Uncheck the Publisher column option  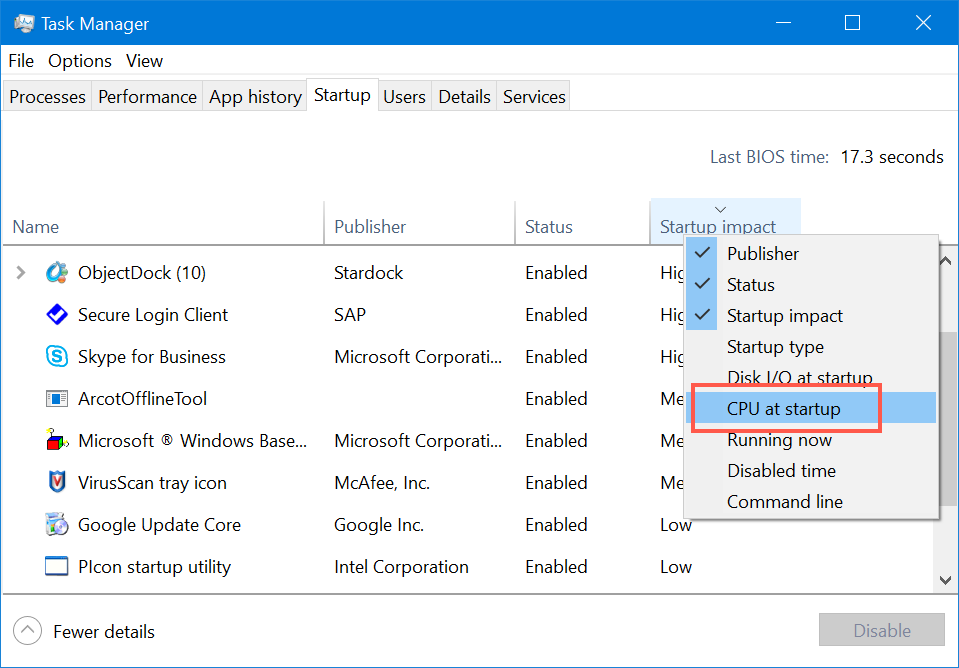[x=763, y=254]
